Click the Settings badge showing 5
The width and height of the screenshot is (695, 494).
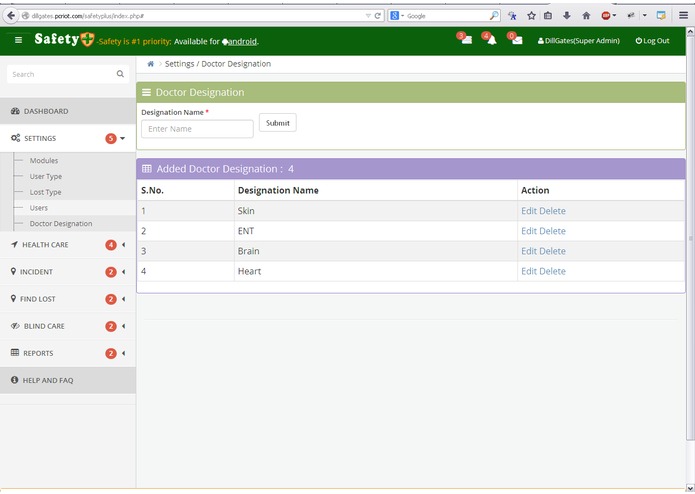tap(111, 139)
